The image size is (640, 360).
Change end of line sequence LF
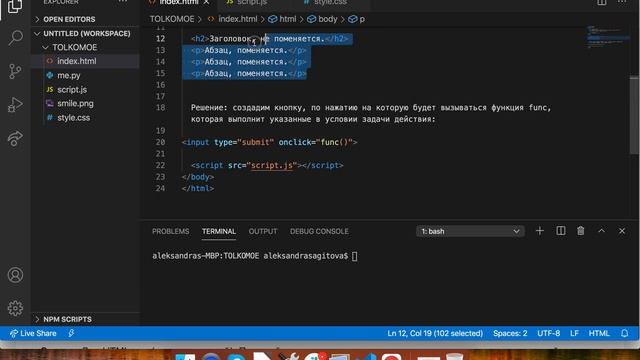pos(574,333)
